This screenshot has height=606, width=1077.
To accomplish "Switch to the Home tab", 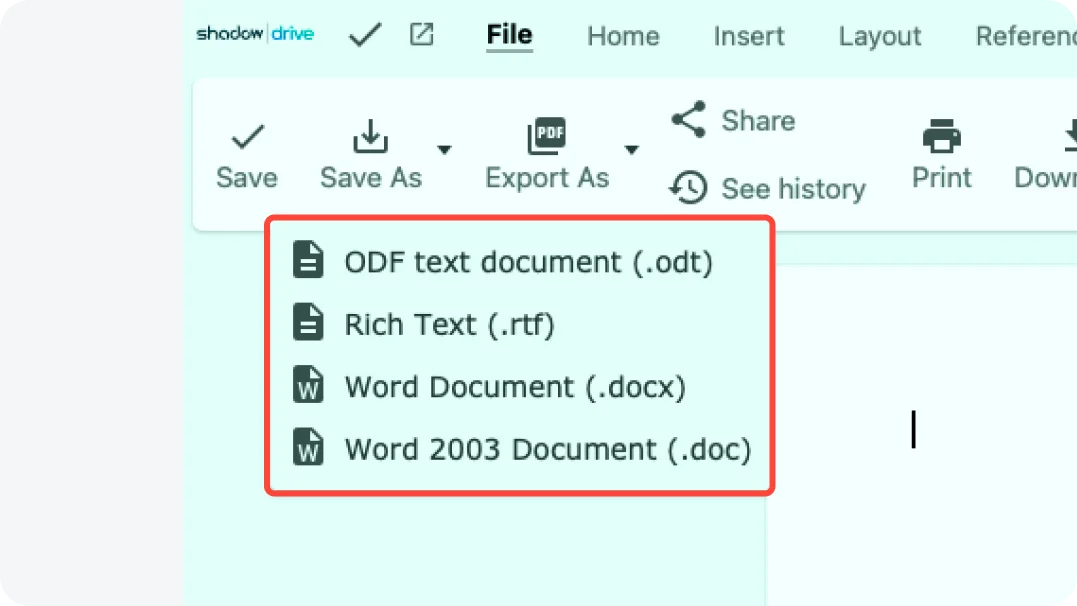I will [623, 36].
